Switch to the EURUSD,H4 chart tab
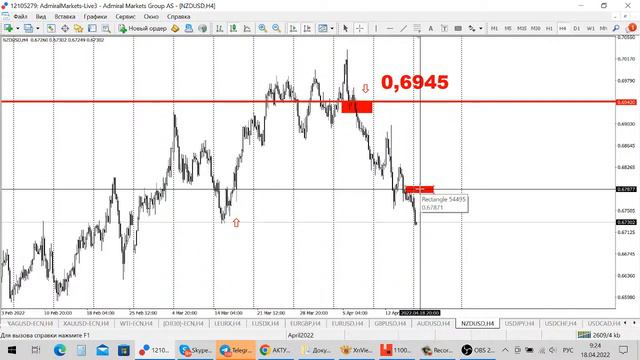Viewport: 640px width, 360px height. tap(347, 323)
